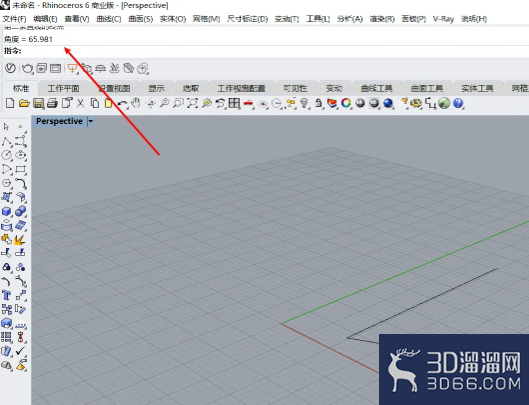The width and height of the screenshot is (529, 405).
Task: Select the Box solid tool
Action: 6,211
